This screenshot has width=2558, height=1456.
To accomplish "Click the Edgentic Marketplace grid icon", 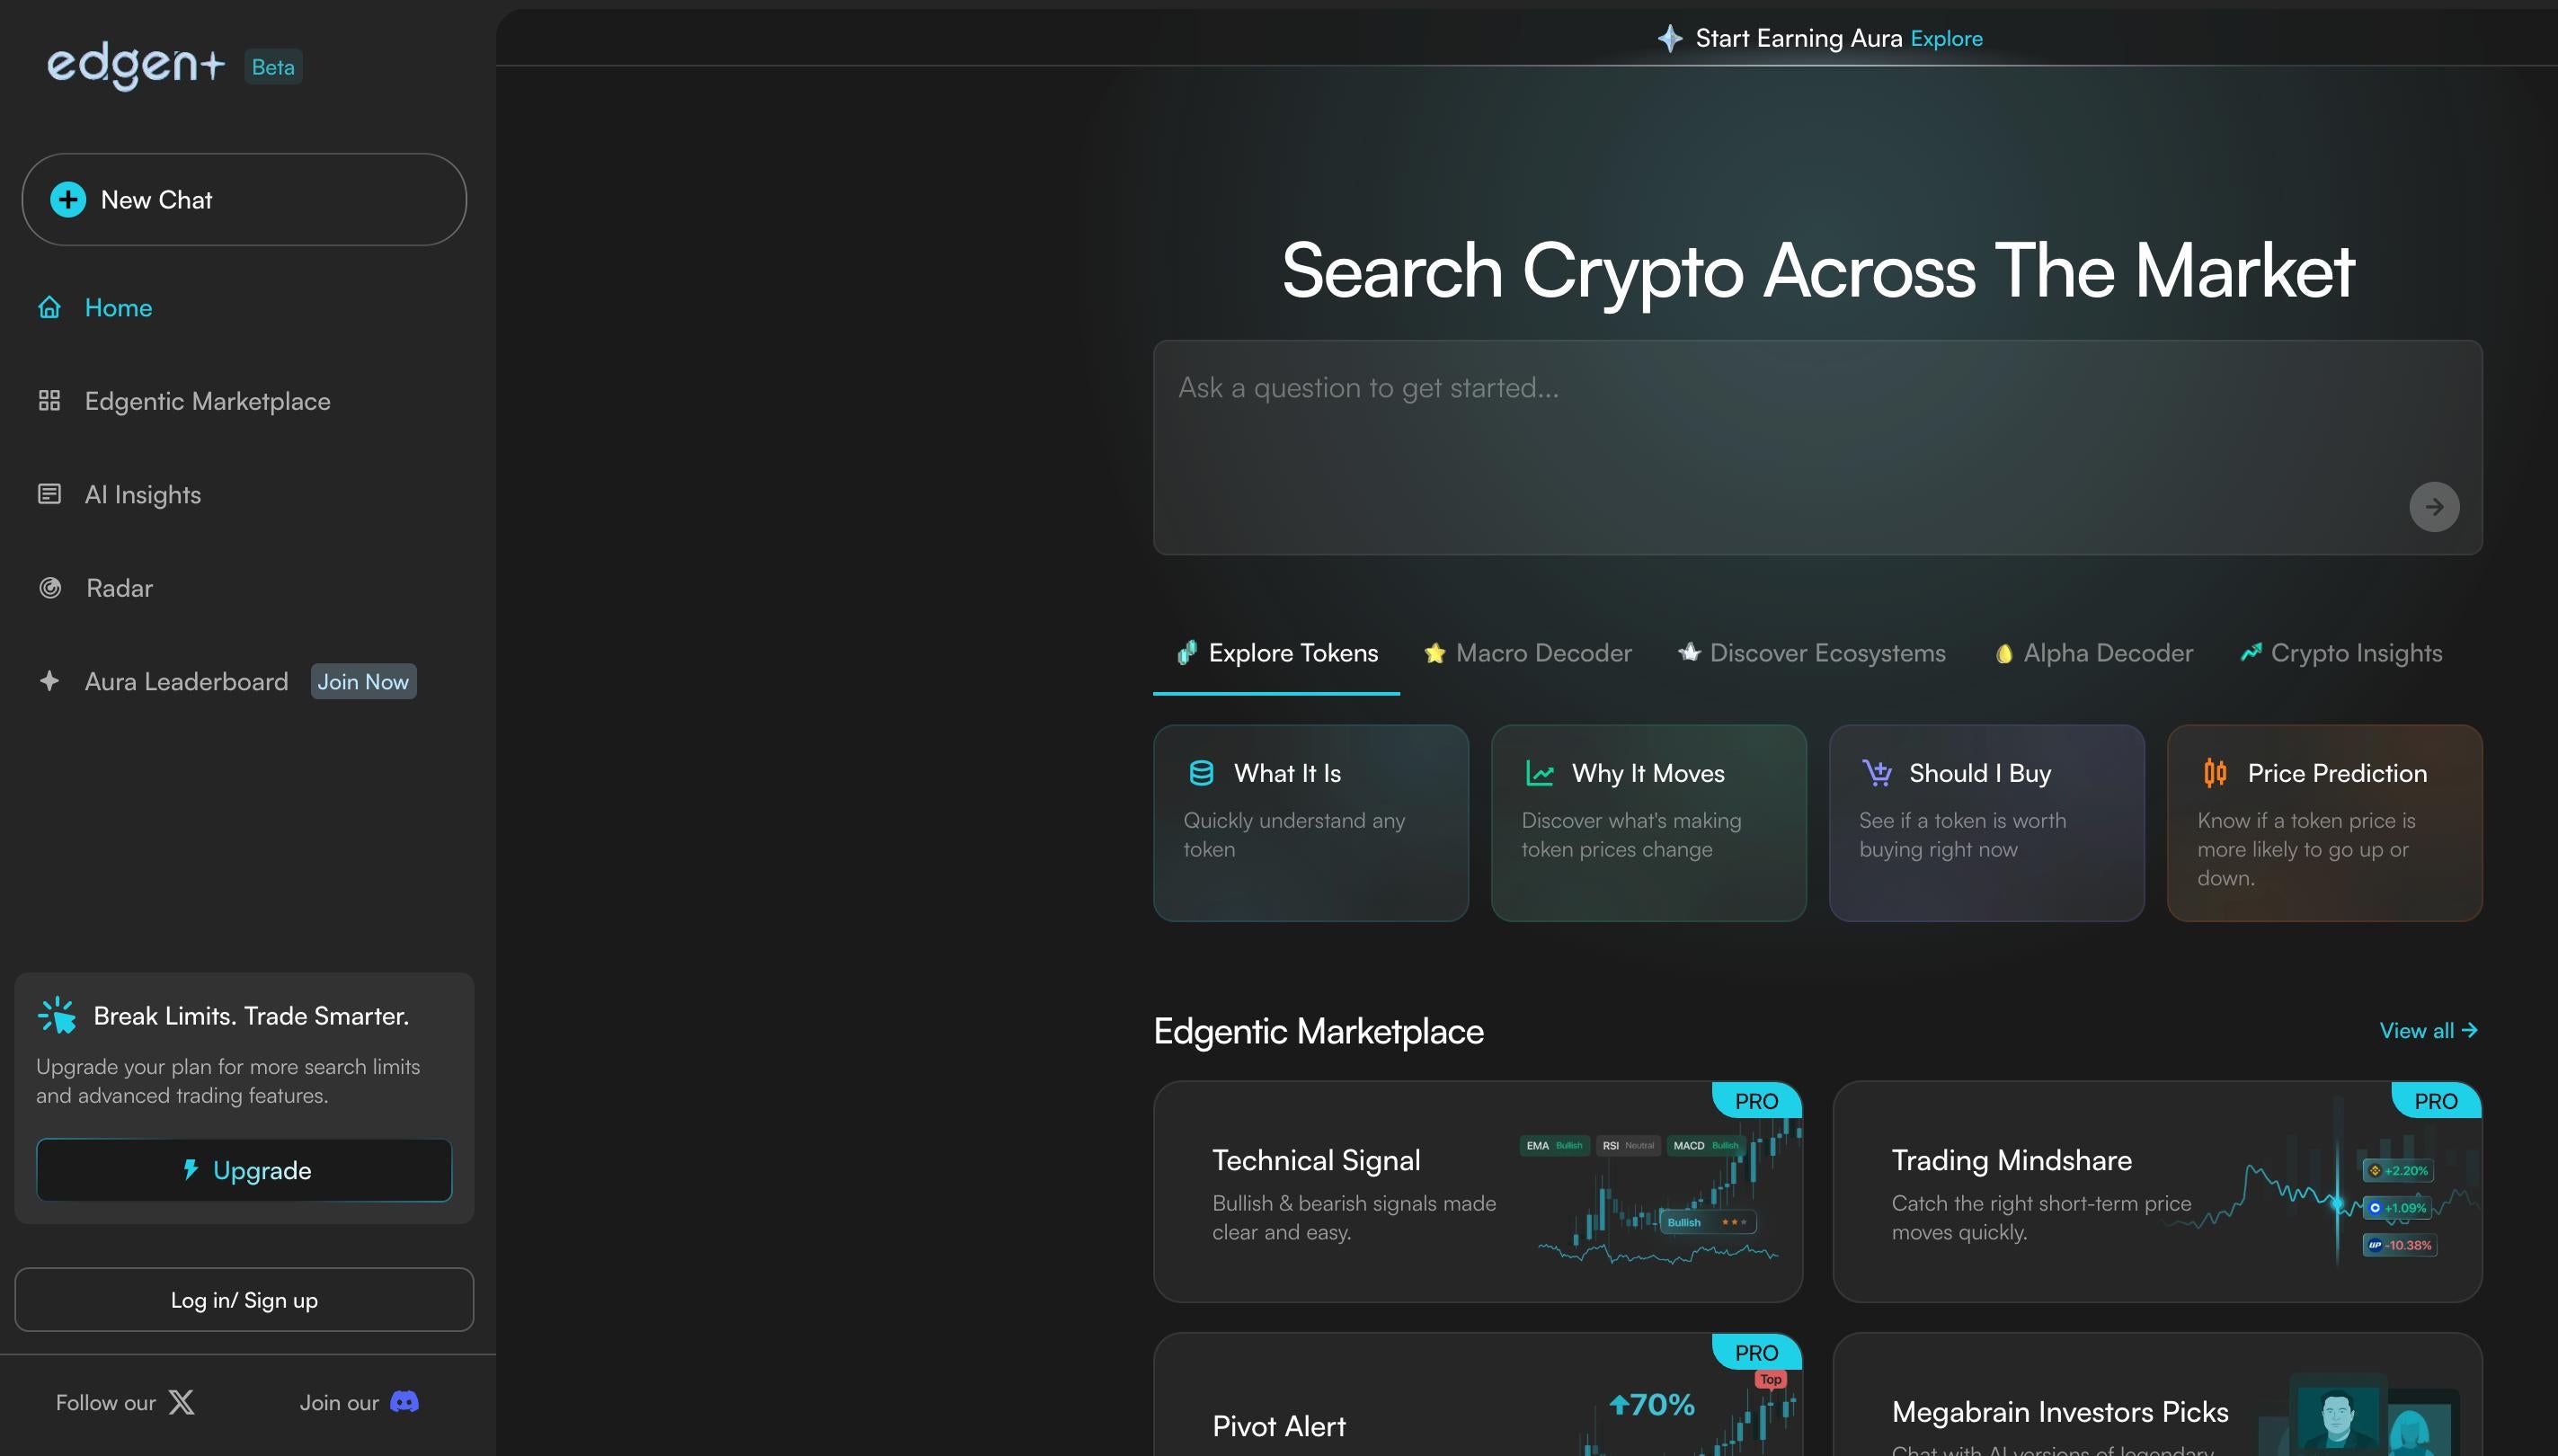I will [49, 401].
